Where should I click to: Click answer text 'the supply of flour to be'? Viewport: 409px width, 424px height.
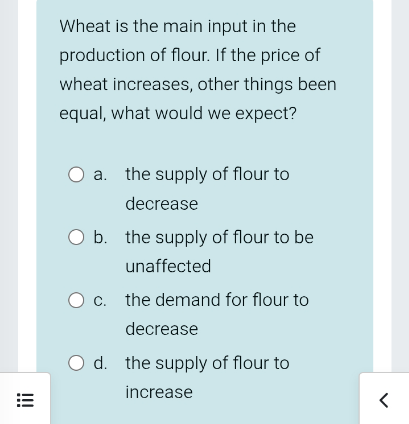pos(219,238)
